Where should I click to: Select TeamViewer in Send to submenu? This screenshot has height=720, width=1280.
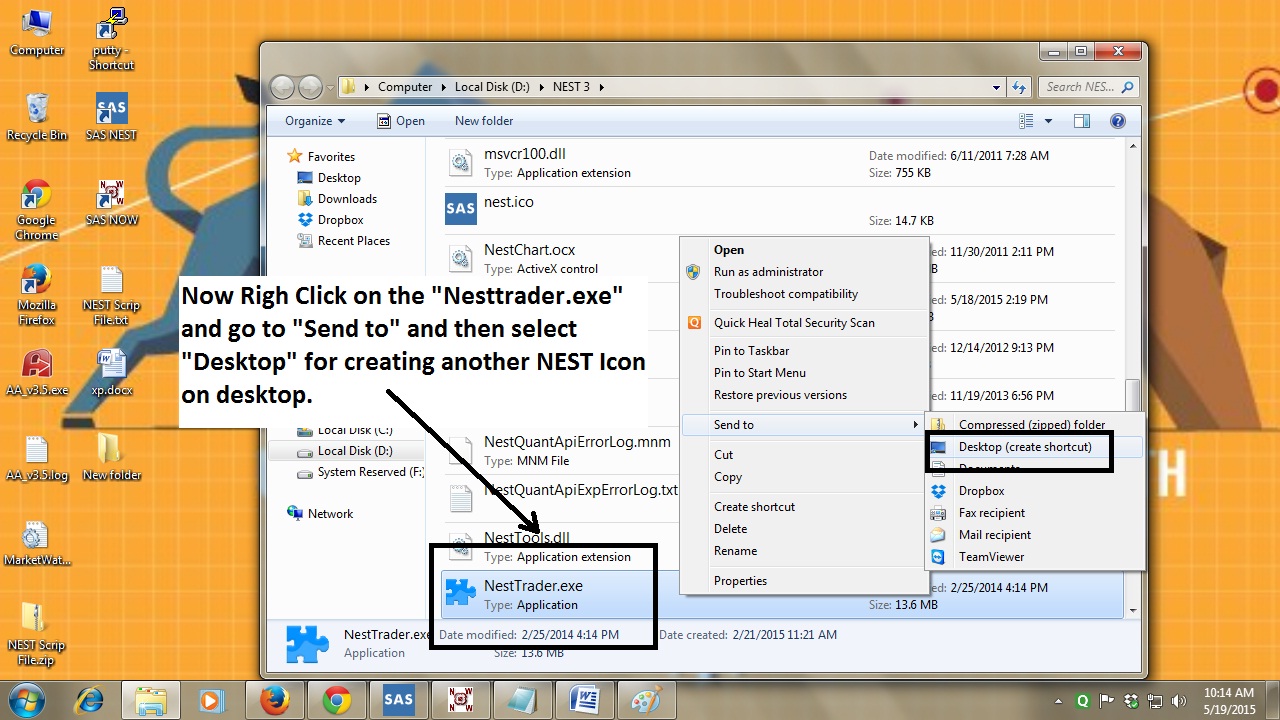coord(1035,557)
